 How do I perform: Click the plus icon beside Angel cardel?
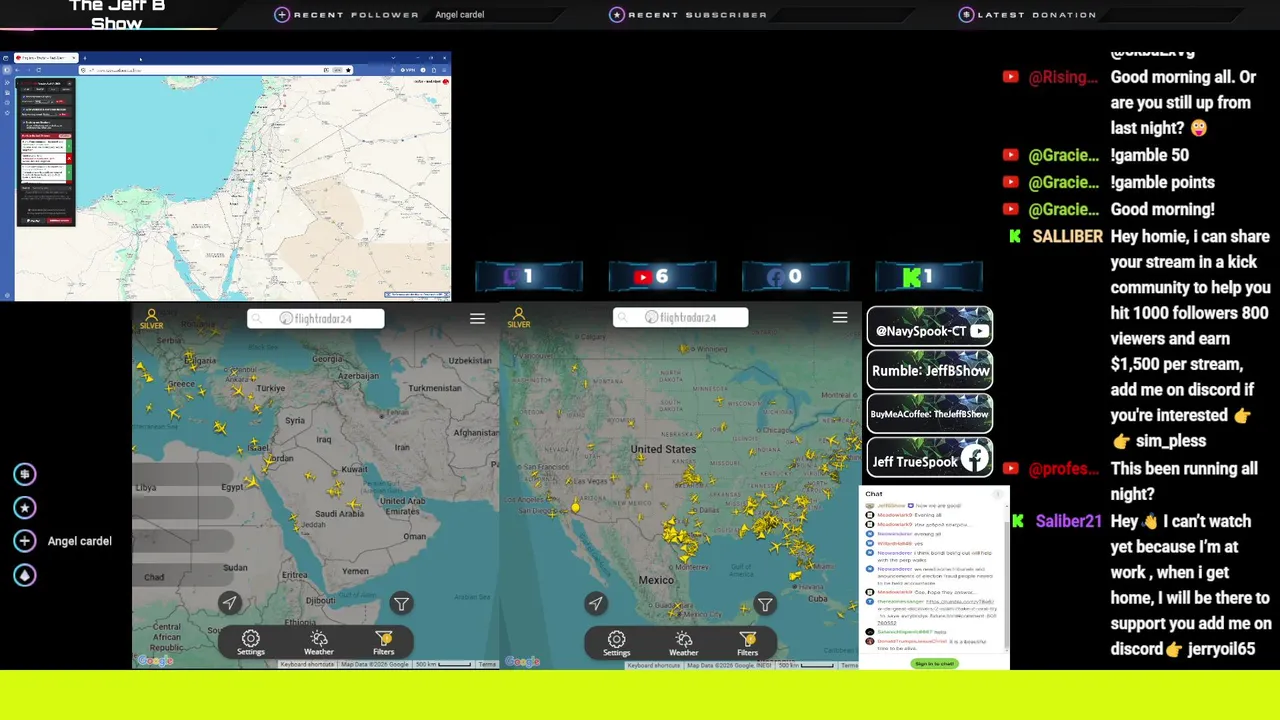pyautogui.click(x=25, y=541)
